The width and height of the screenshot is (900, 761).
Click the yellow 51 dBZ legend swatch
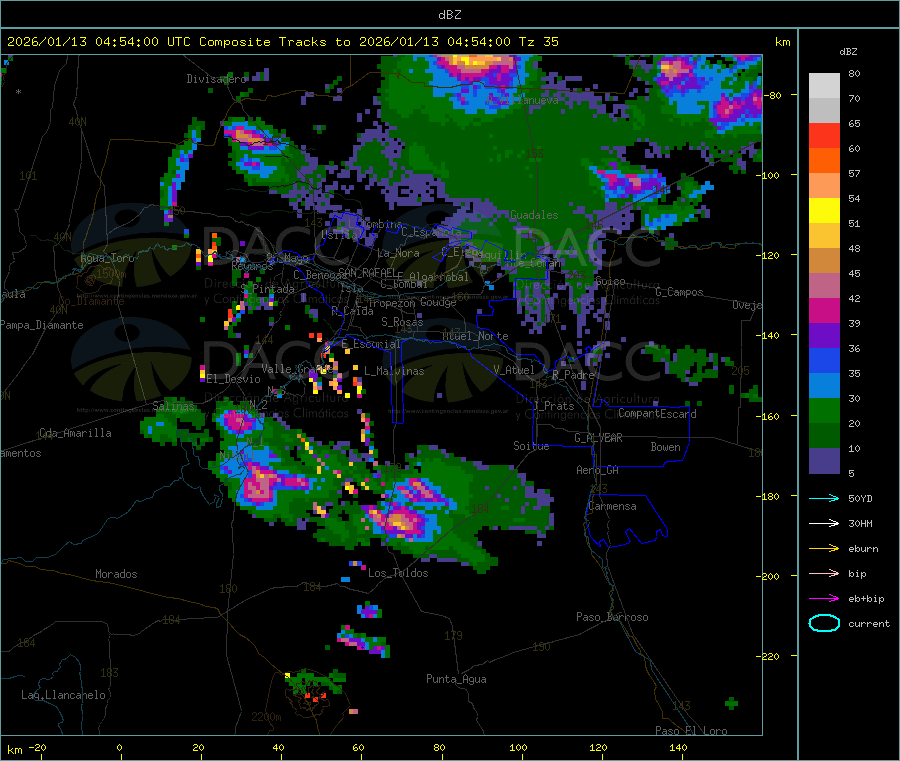(x=824, y=211)
